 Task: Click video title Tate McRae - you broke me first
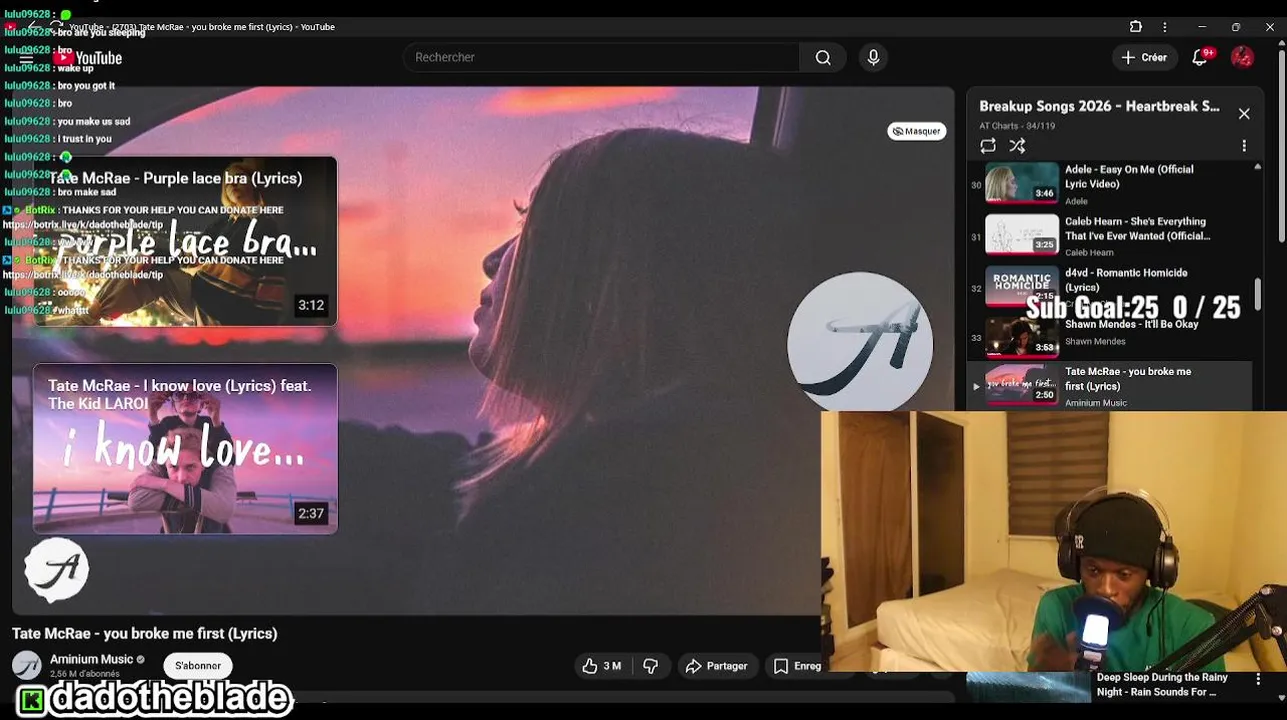tap(145, 634)
